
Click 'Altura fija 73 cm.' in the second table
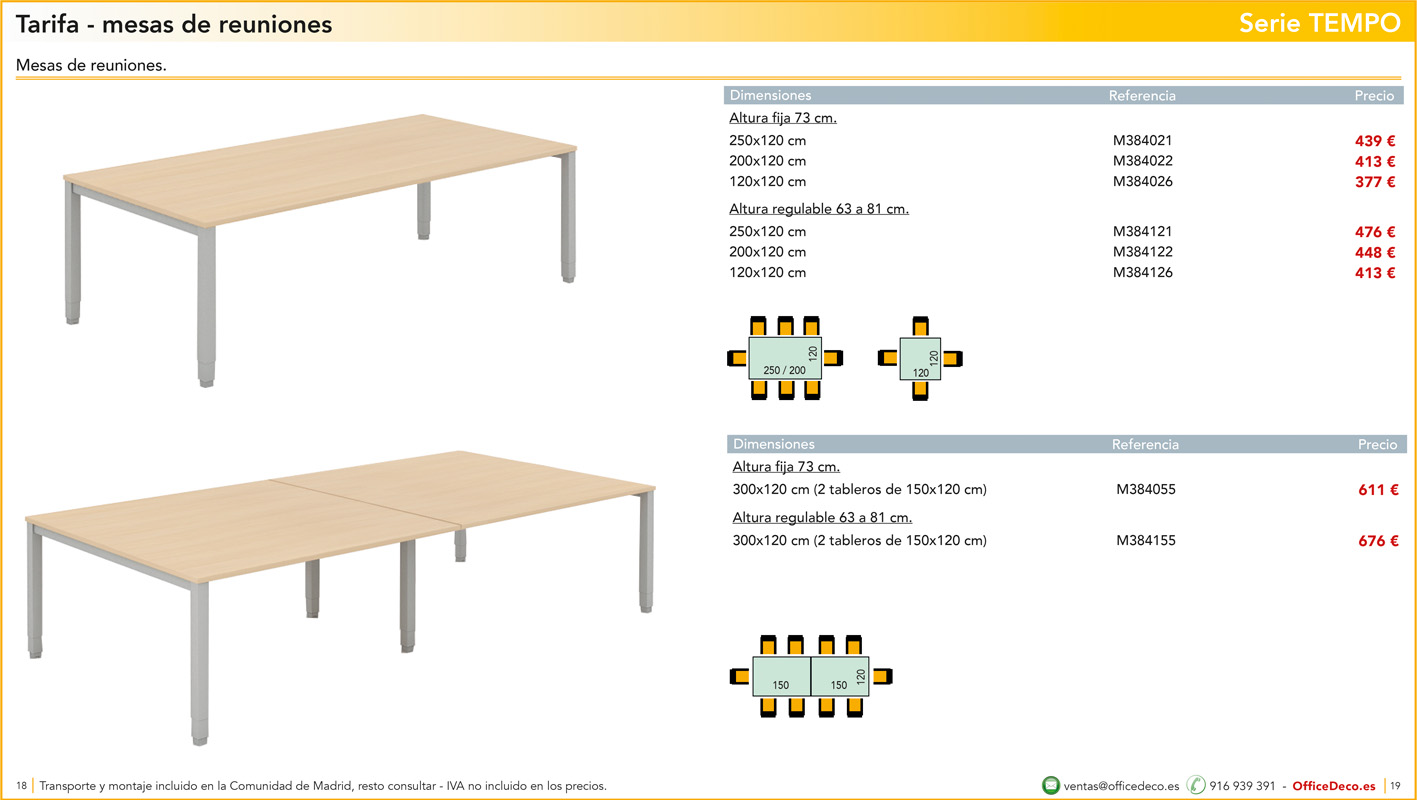(x=786, y=467)
